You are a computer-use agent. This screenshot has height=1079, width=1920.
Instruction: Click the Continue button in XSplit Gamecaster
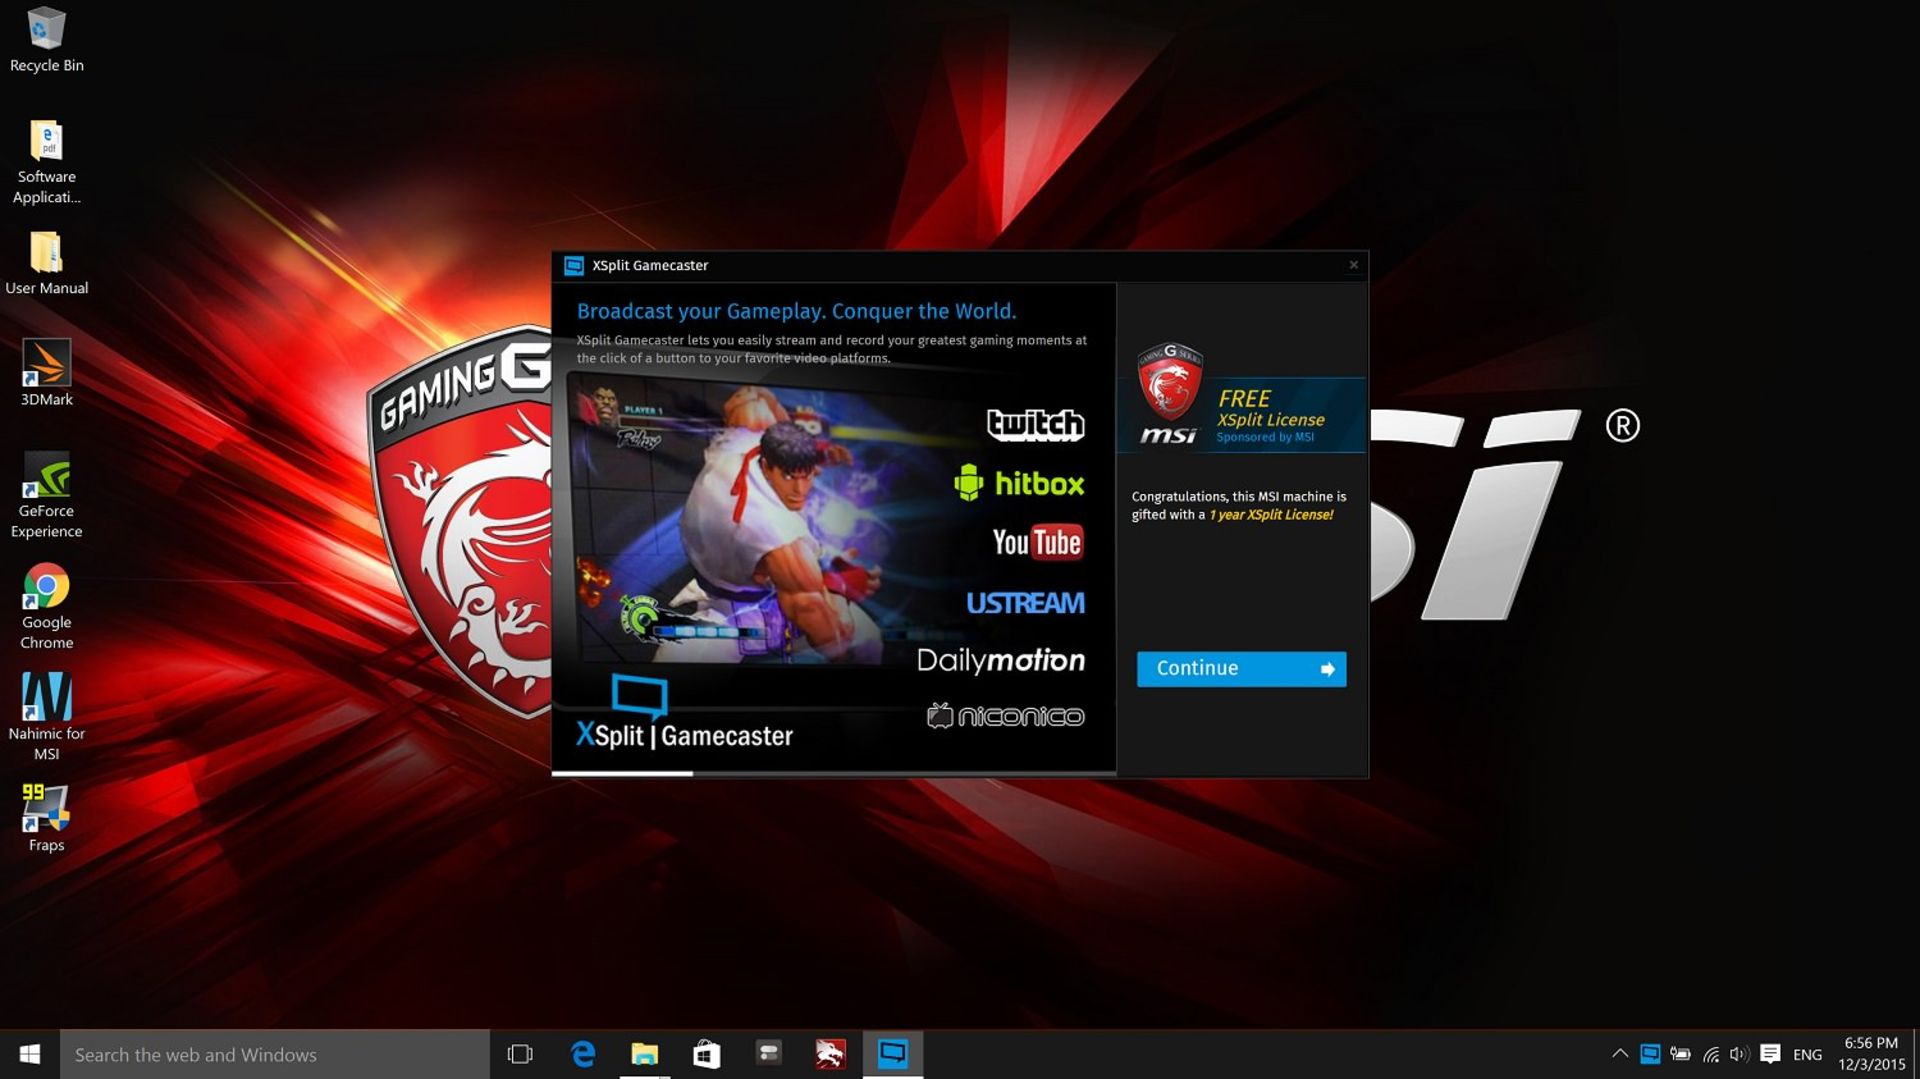(x=1241, y=669)
